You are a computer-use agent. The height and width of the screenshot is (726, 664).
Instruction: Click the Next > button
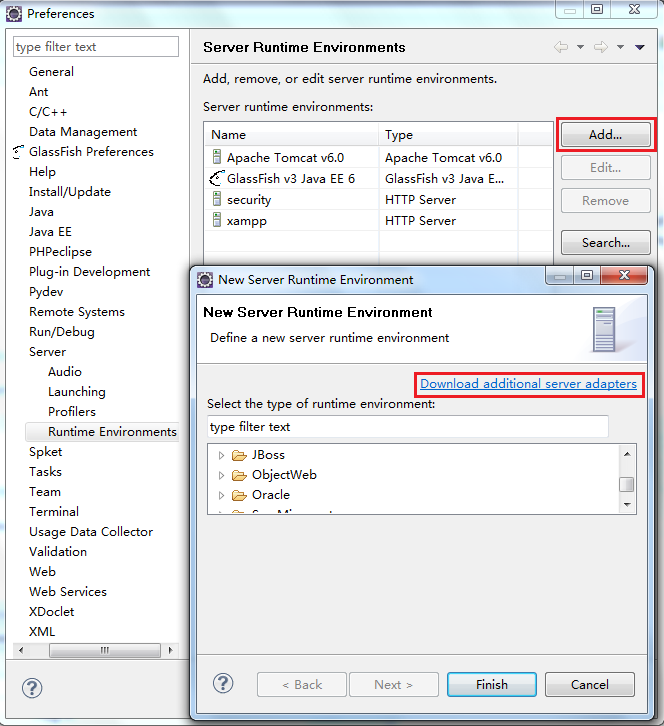click(394, 684)
